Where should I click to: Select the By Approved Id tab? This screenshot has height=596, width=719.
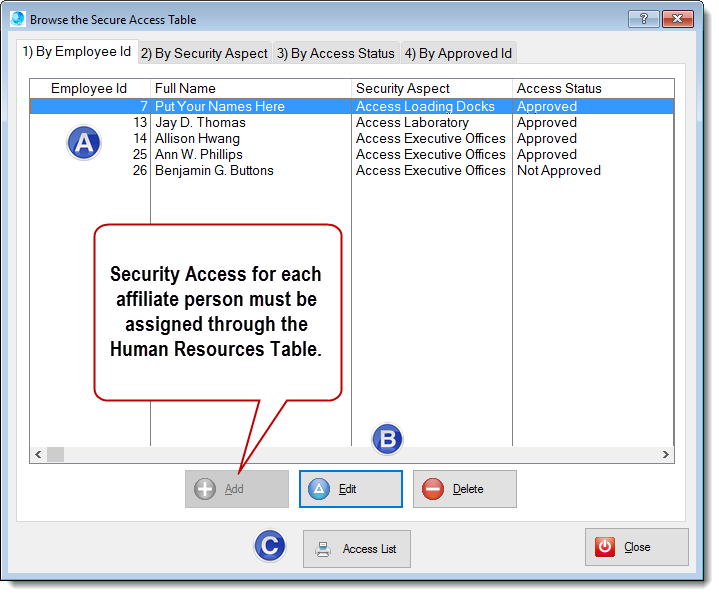pos(458,53)
